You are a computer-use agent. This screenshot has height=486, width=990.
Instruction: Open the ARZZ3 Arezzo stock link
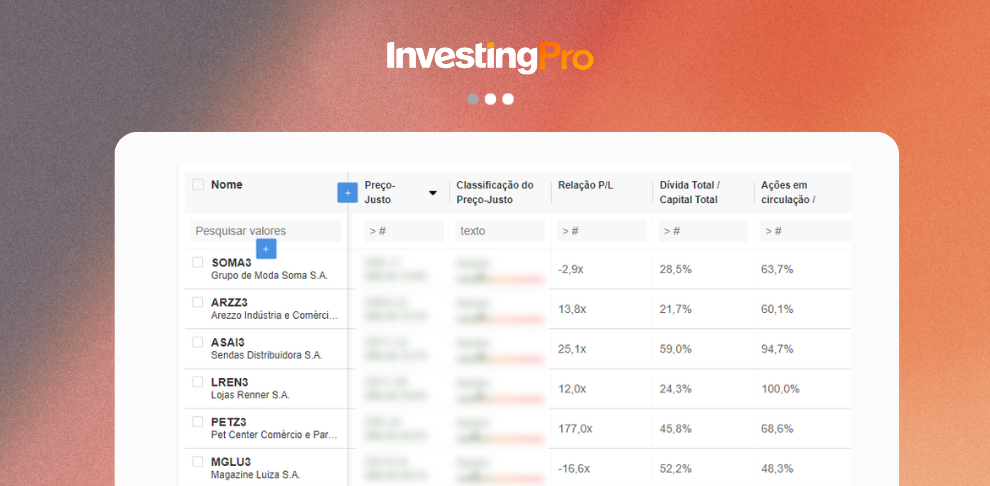(275, 309)
